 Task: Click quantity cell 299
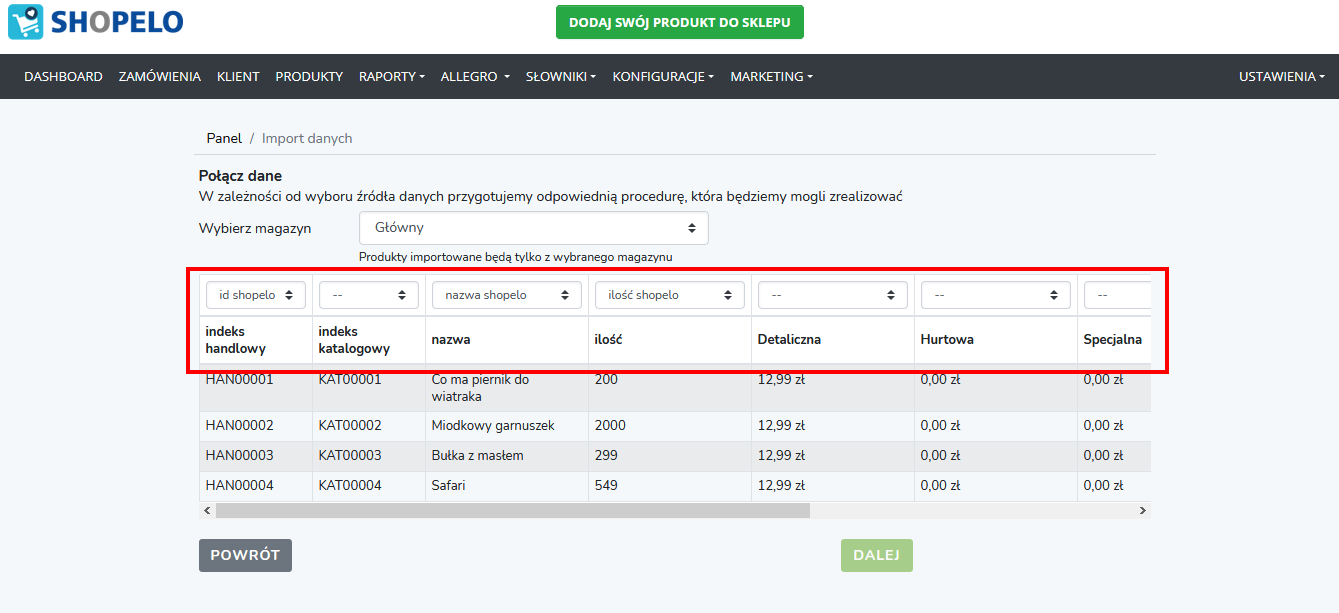pos(670,456)
